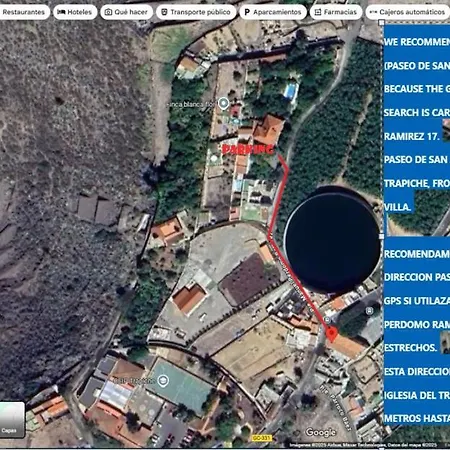Click the place pin beside the sports court
450x450 pixels.
point(163,380)
